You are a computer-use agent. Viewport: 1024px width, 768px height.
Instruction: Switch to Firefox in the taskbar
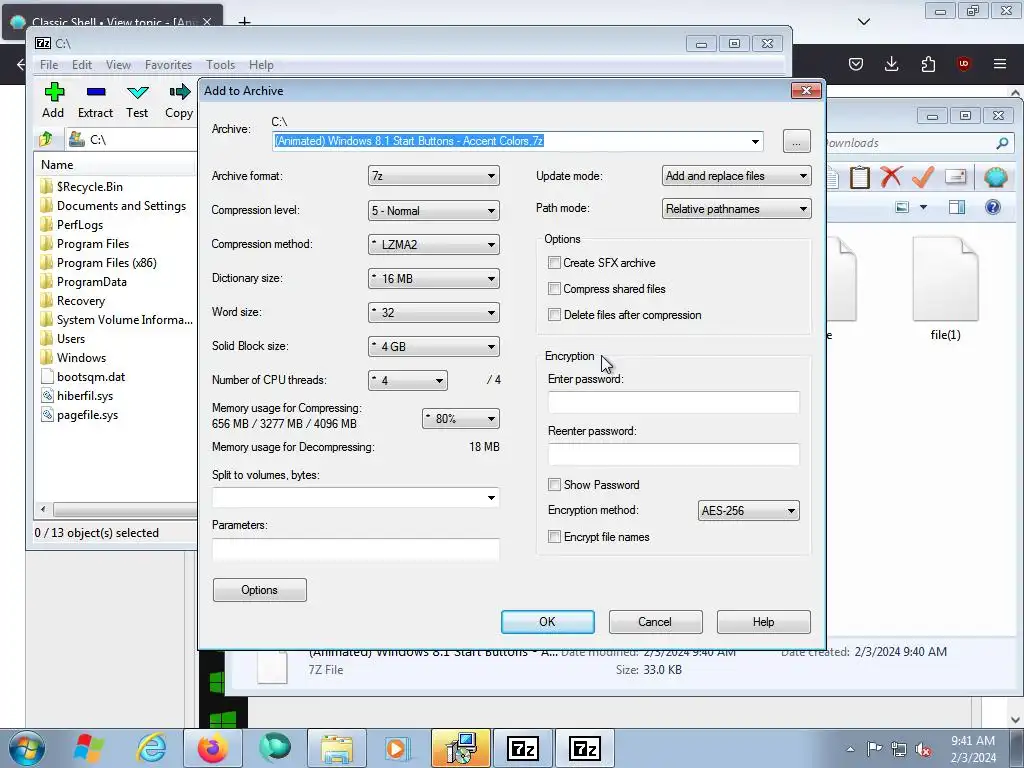(213, 748)
